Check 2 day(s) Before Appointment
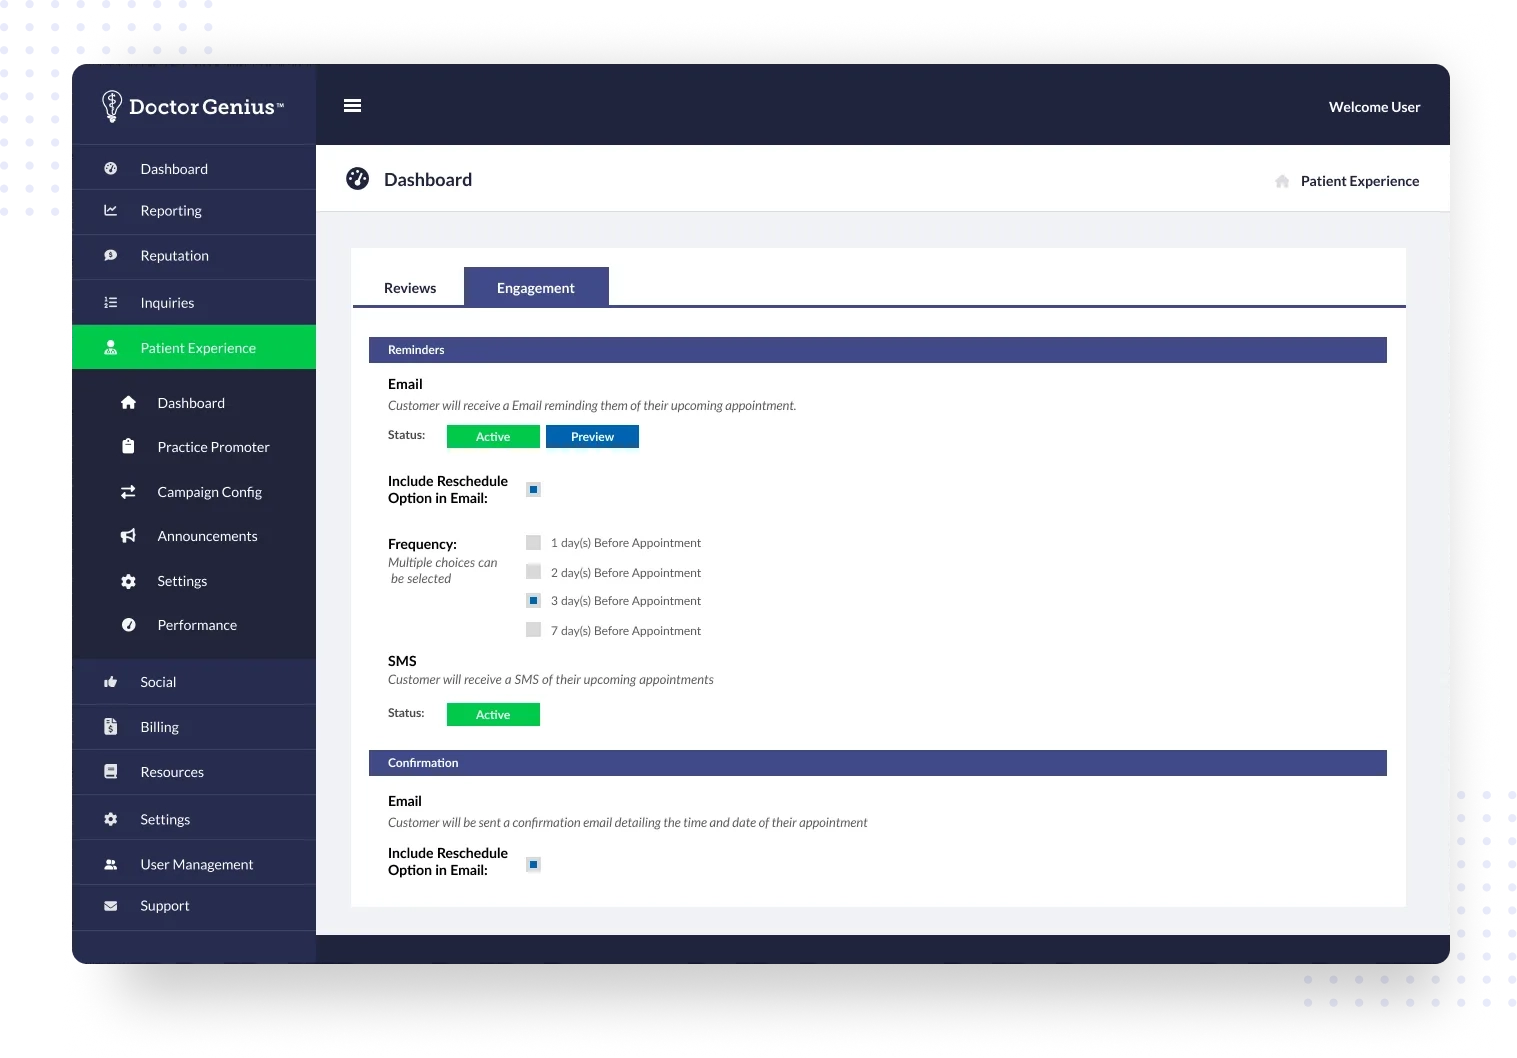 coord(534,572)
